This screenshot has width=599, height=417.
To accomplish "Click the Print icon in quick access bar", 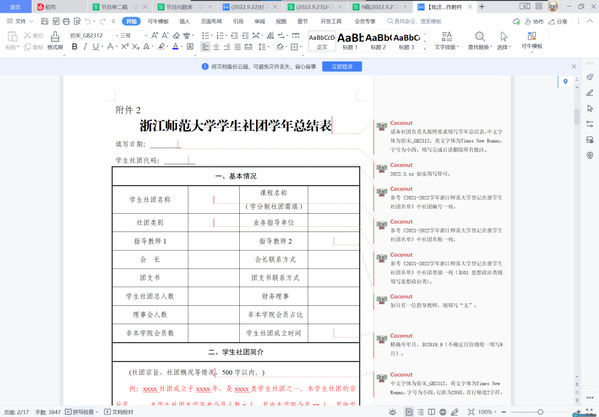I will tap(66, 21).
